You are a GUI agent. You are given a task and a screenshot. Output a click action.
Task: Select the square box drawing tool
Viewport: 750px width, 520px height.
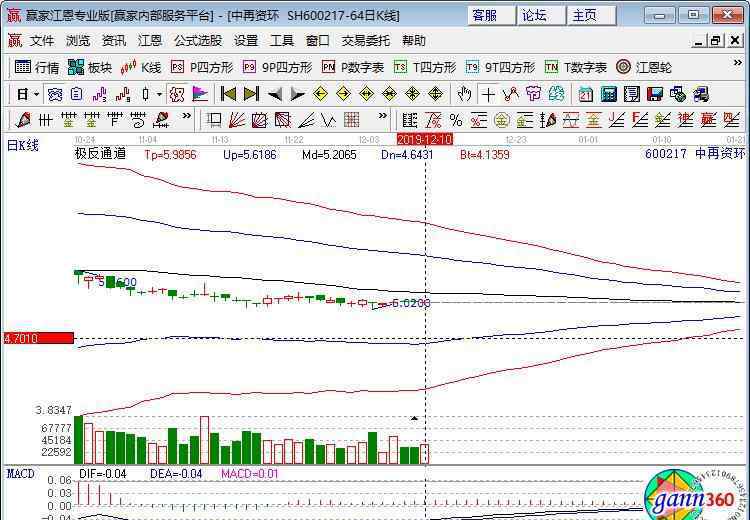tap(213, 120)
